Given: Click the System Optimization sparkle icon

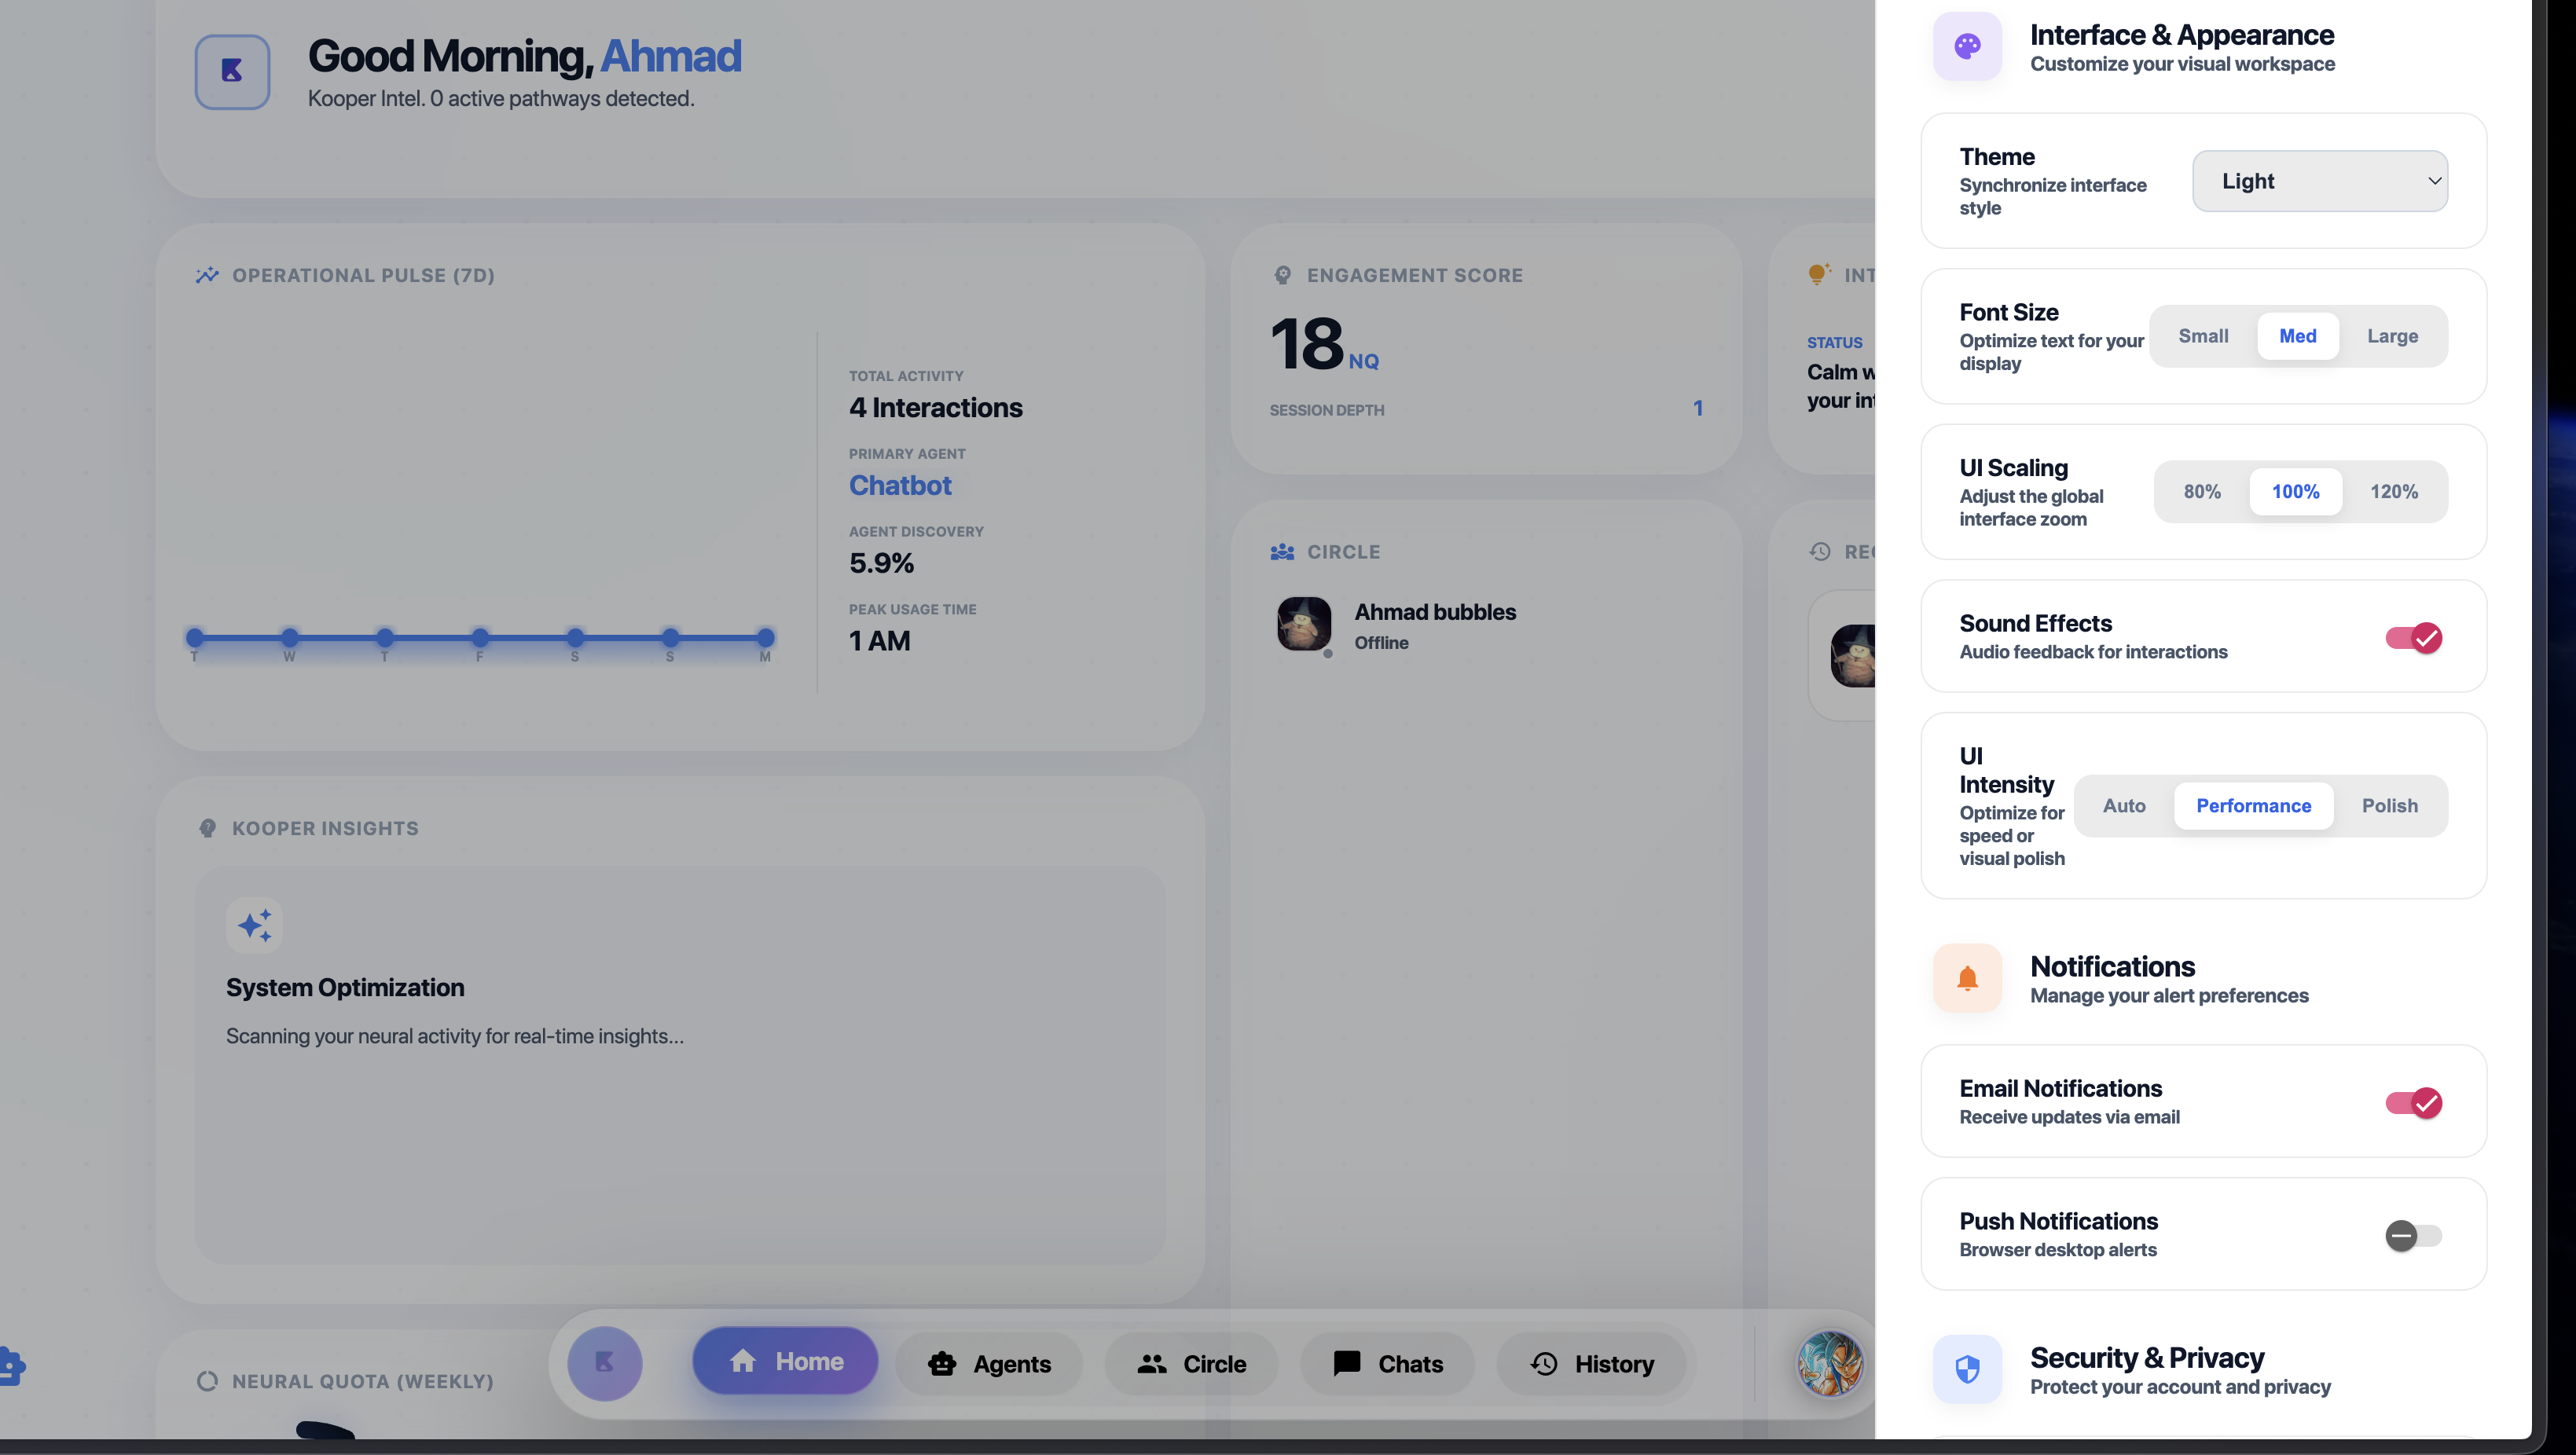Looking at the screenshot, I should pos(255,925).
